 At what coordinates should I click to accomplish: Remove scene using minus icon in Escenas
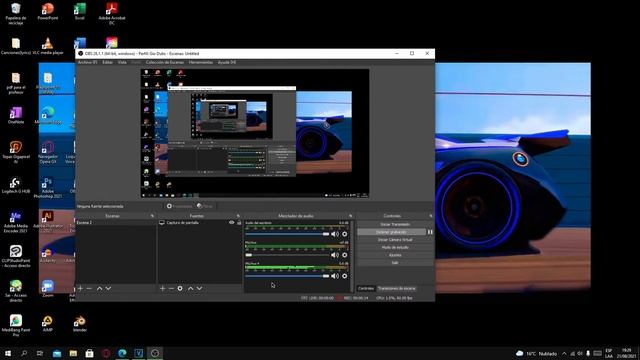click(x=89, y=288)
